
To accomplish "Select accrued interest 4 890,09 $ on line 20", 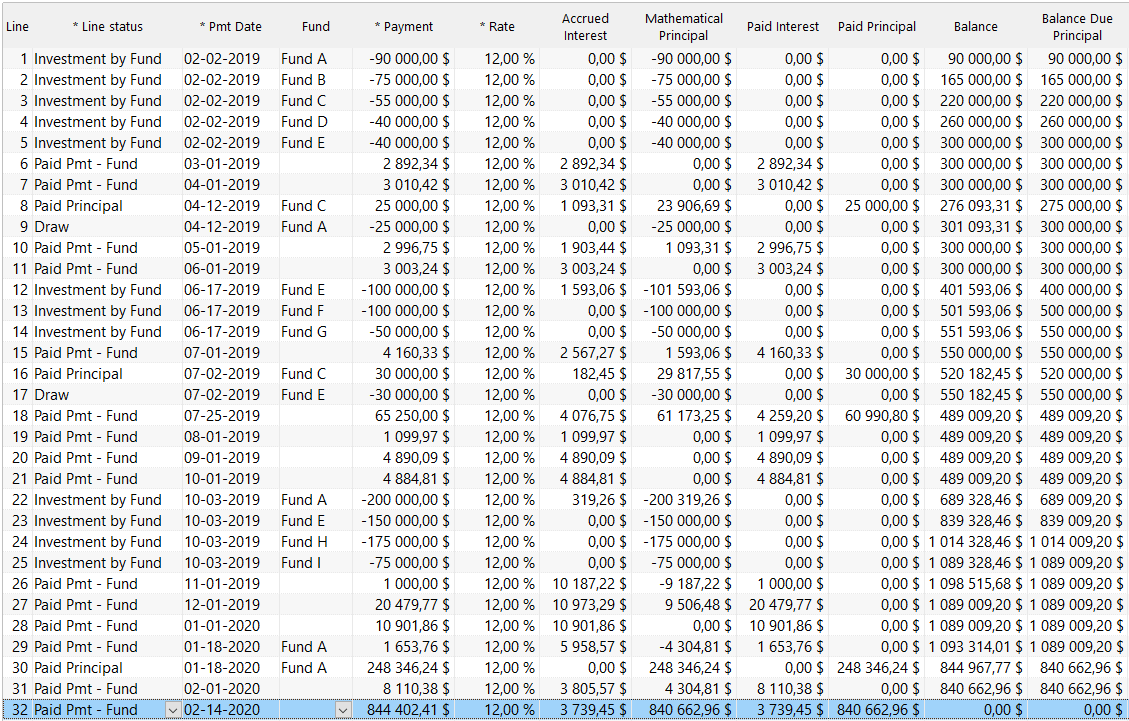I will [593, 457].
